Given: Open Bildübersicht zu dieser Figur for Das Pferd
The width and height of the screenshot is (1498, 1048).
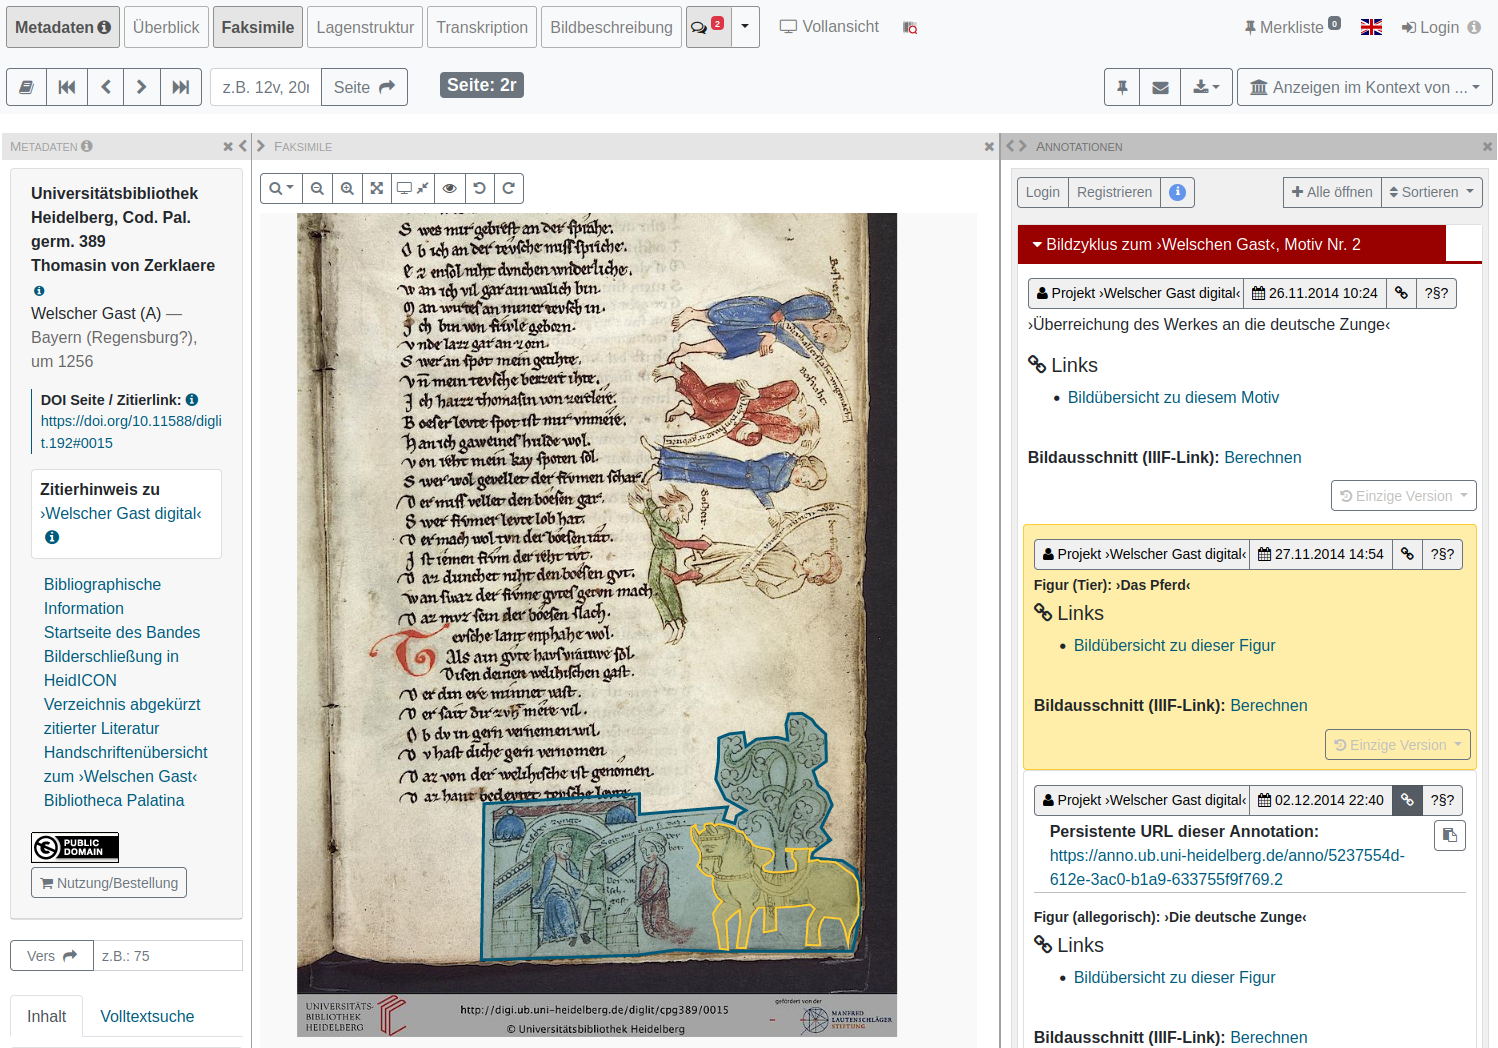Looking at the screenshot, I should [1174, 645].
